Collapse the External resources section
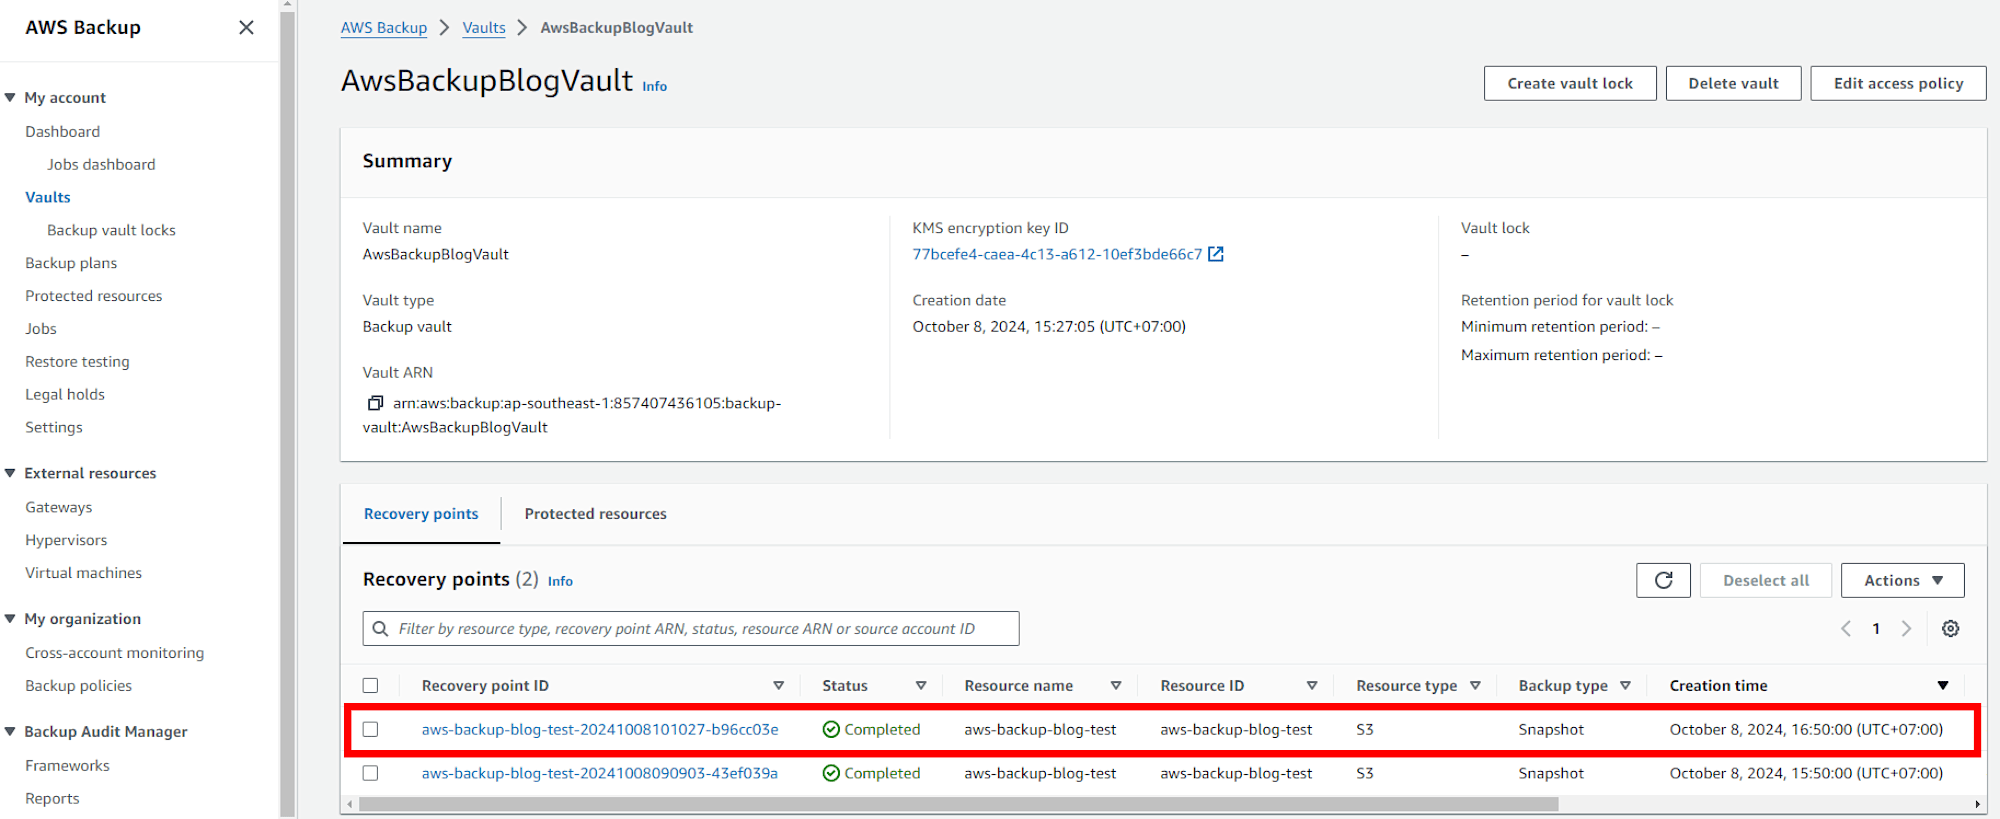Screen dimensions: 2000x819 point(10,474)
